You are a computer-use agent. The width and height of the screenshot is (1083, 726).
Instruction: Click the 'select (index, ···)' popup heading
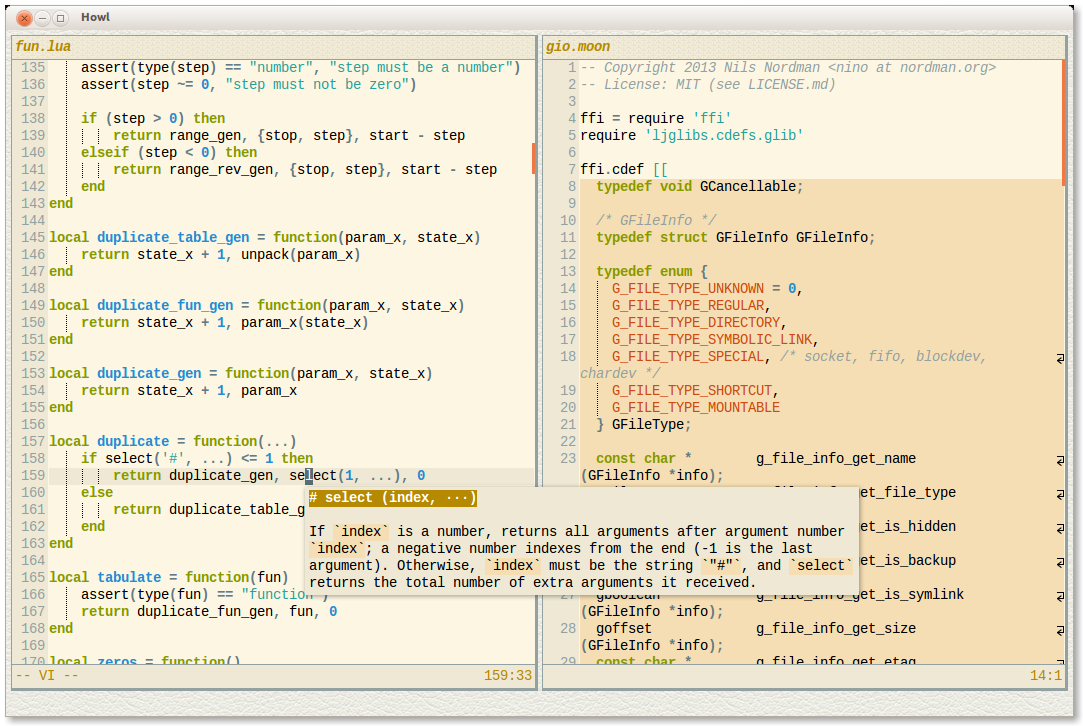point(393,498)
